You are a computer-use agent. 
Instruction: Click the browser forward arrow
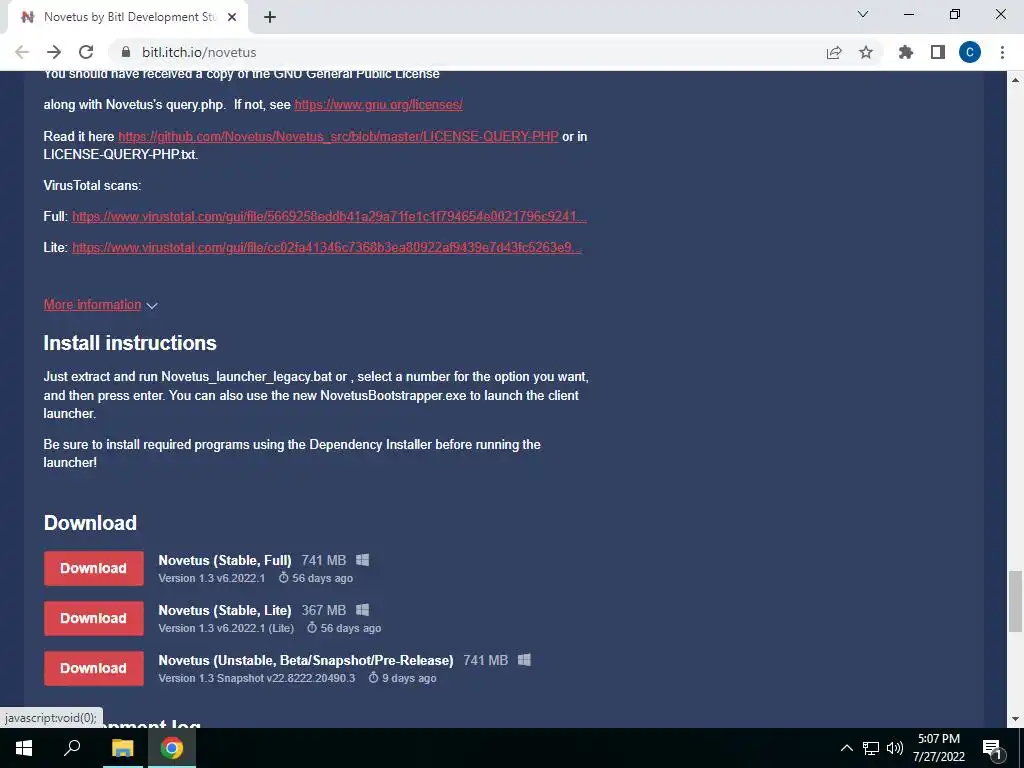54,52
